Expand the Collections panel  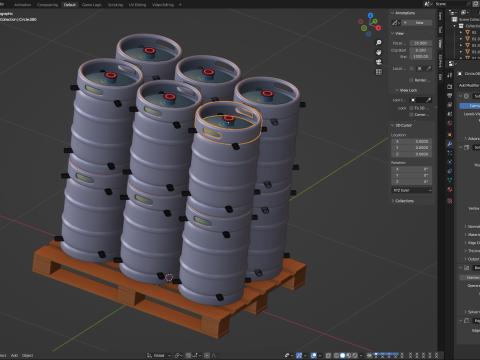[393, 201]
